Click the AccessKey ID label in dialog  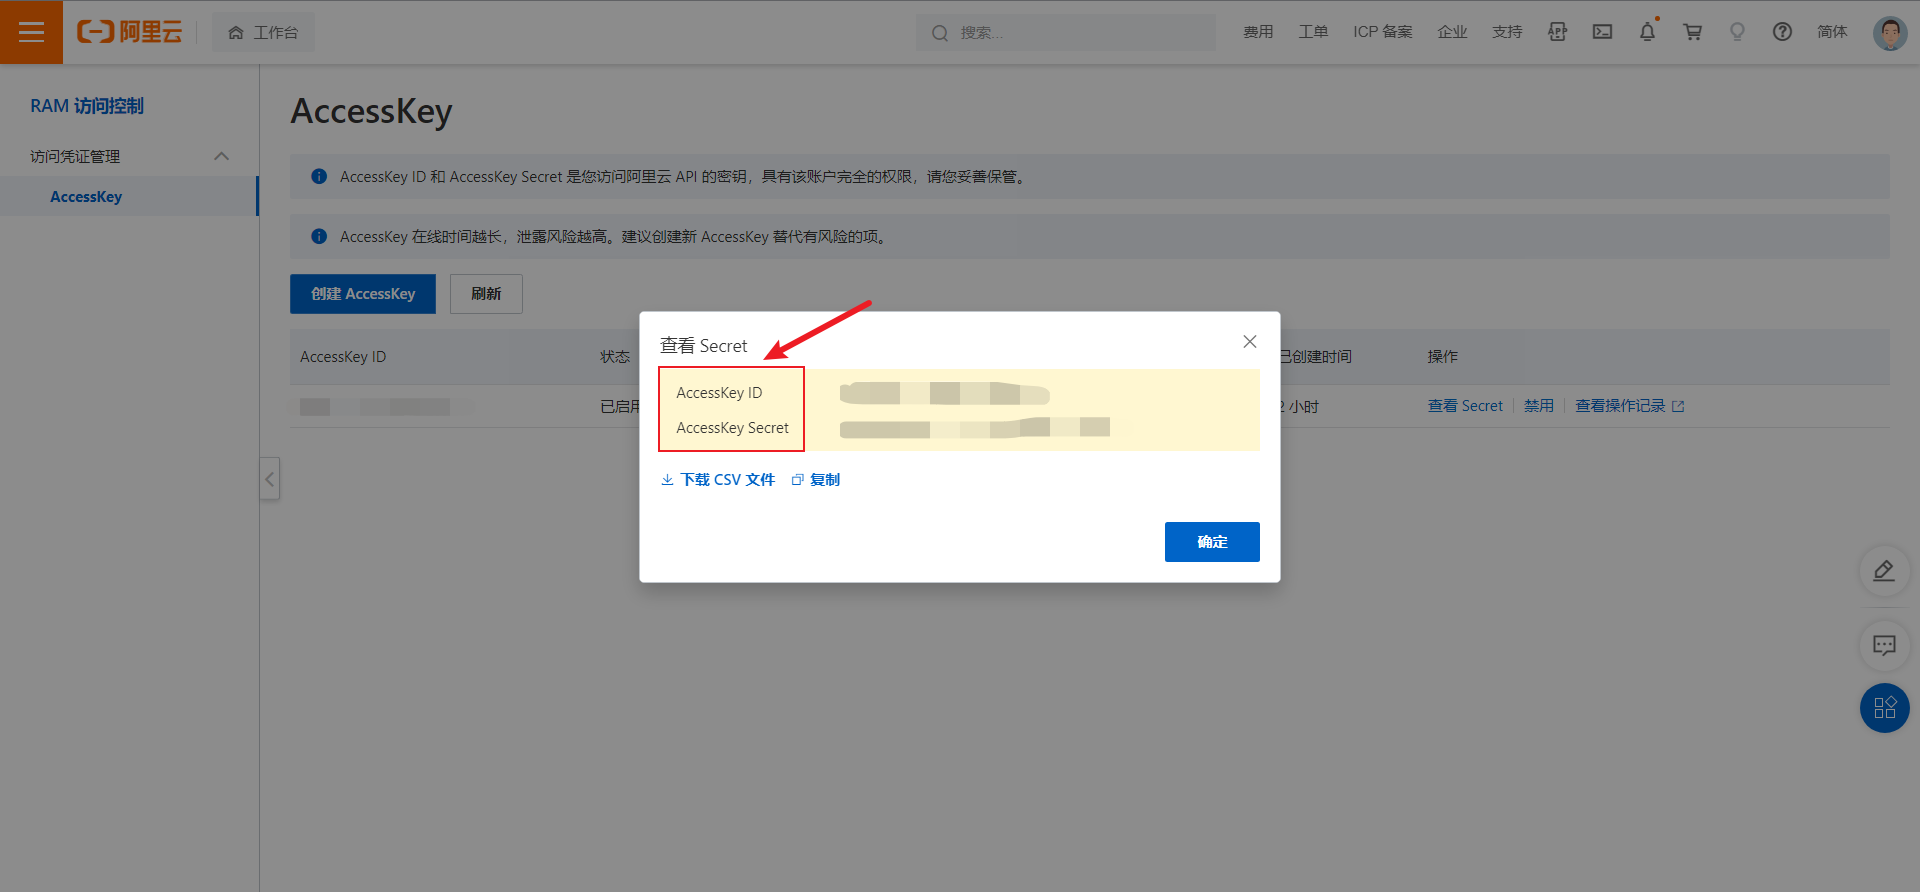pos(719,393)
